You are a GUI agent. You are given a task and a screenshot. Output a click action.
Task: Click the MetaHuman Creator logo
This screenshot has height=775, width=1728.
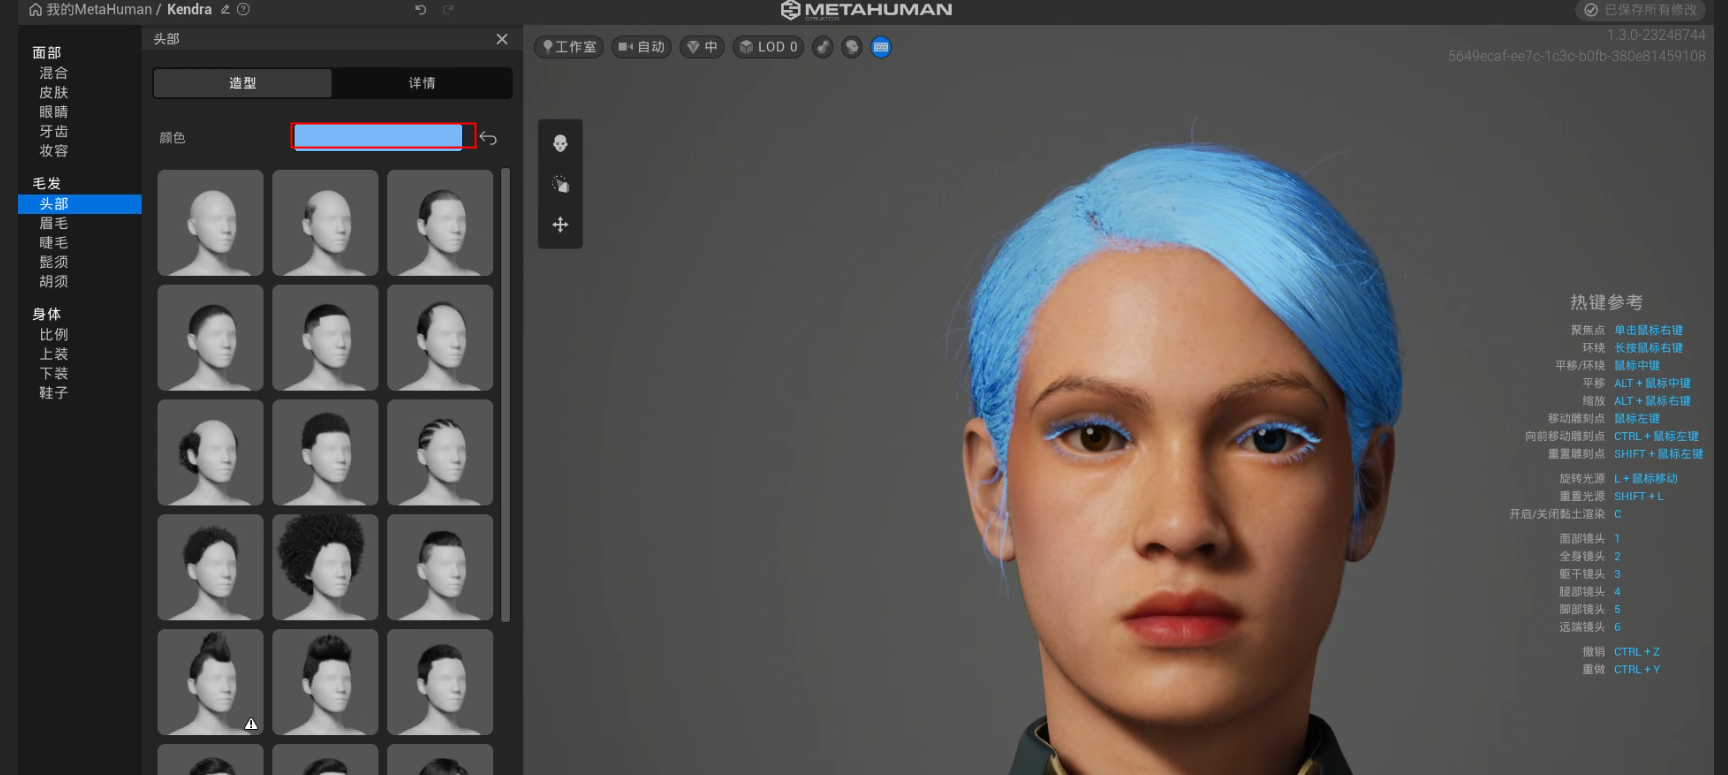(866, 10)
